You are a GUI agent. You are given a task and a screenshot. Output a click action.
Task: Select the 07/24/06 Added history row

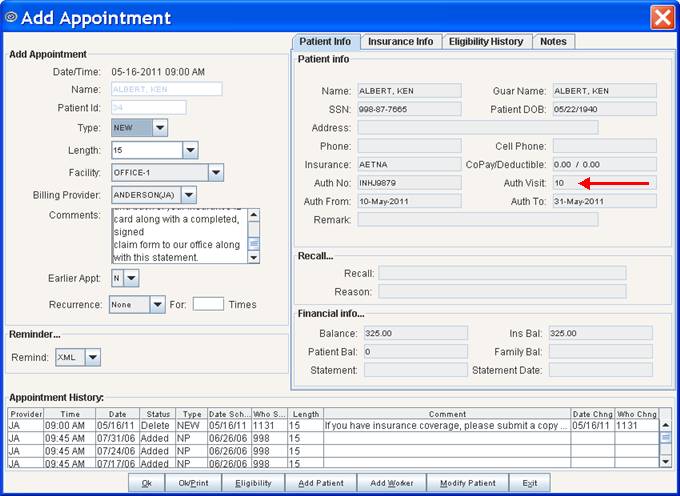[x=333, y=451]
